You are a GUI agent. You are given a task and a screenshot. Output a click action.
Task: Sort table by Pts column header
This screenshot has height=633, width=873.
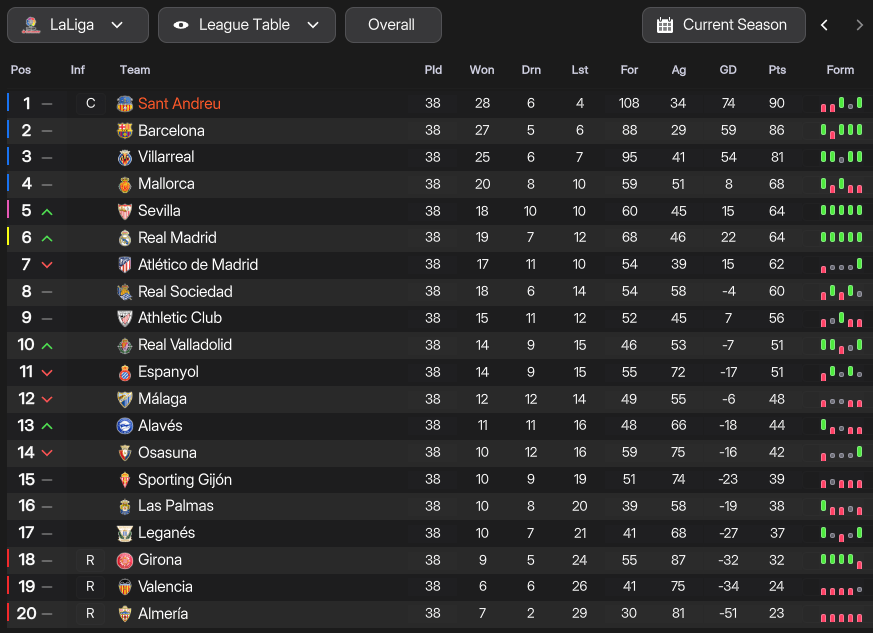point(777,70)
